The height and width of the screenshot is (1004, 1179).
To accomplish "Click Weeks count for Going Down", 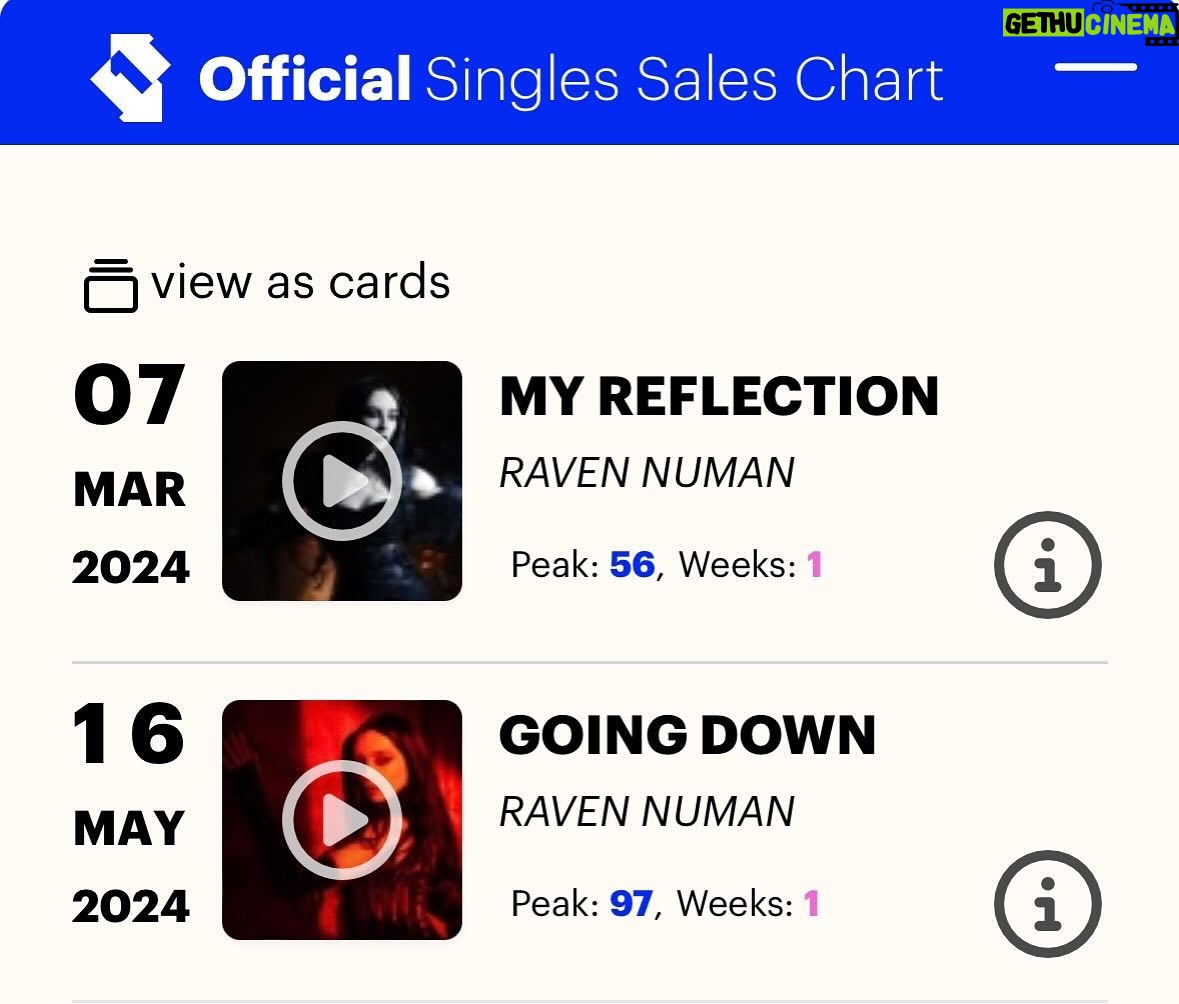I will click(x=811, y=904).
